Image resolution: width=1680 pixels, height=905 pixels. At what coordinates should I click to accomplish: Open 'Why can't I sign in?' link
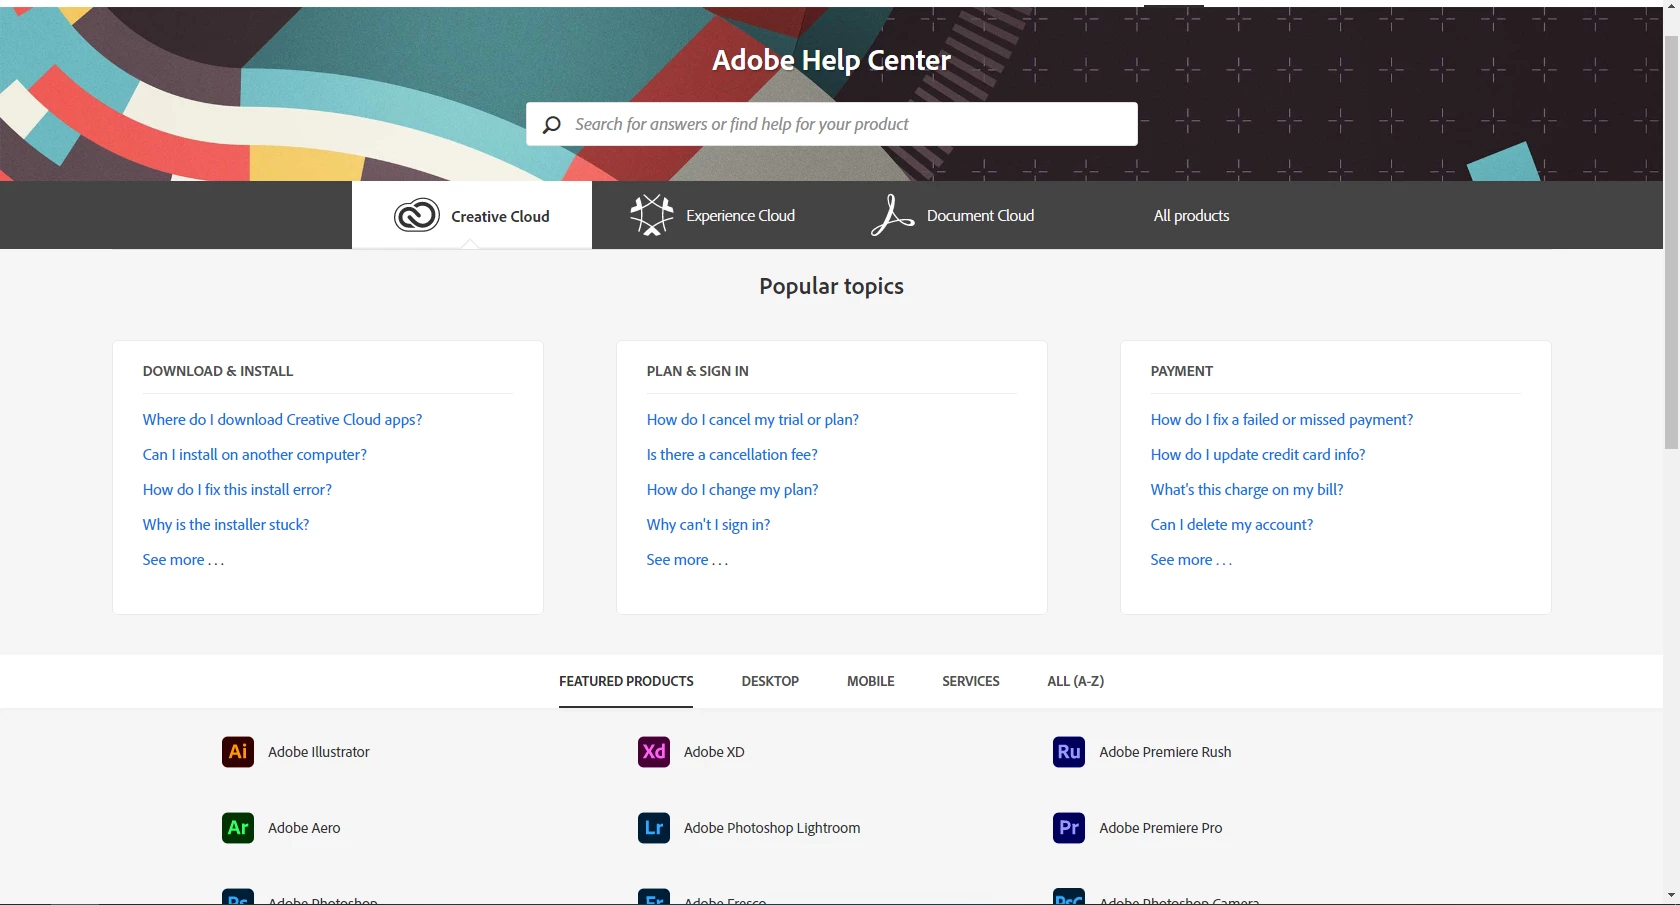click(708, 525)
